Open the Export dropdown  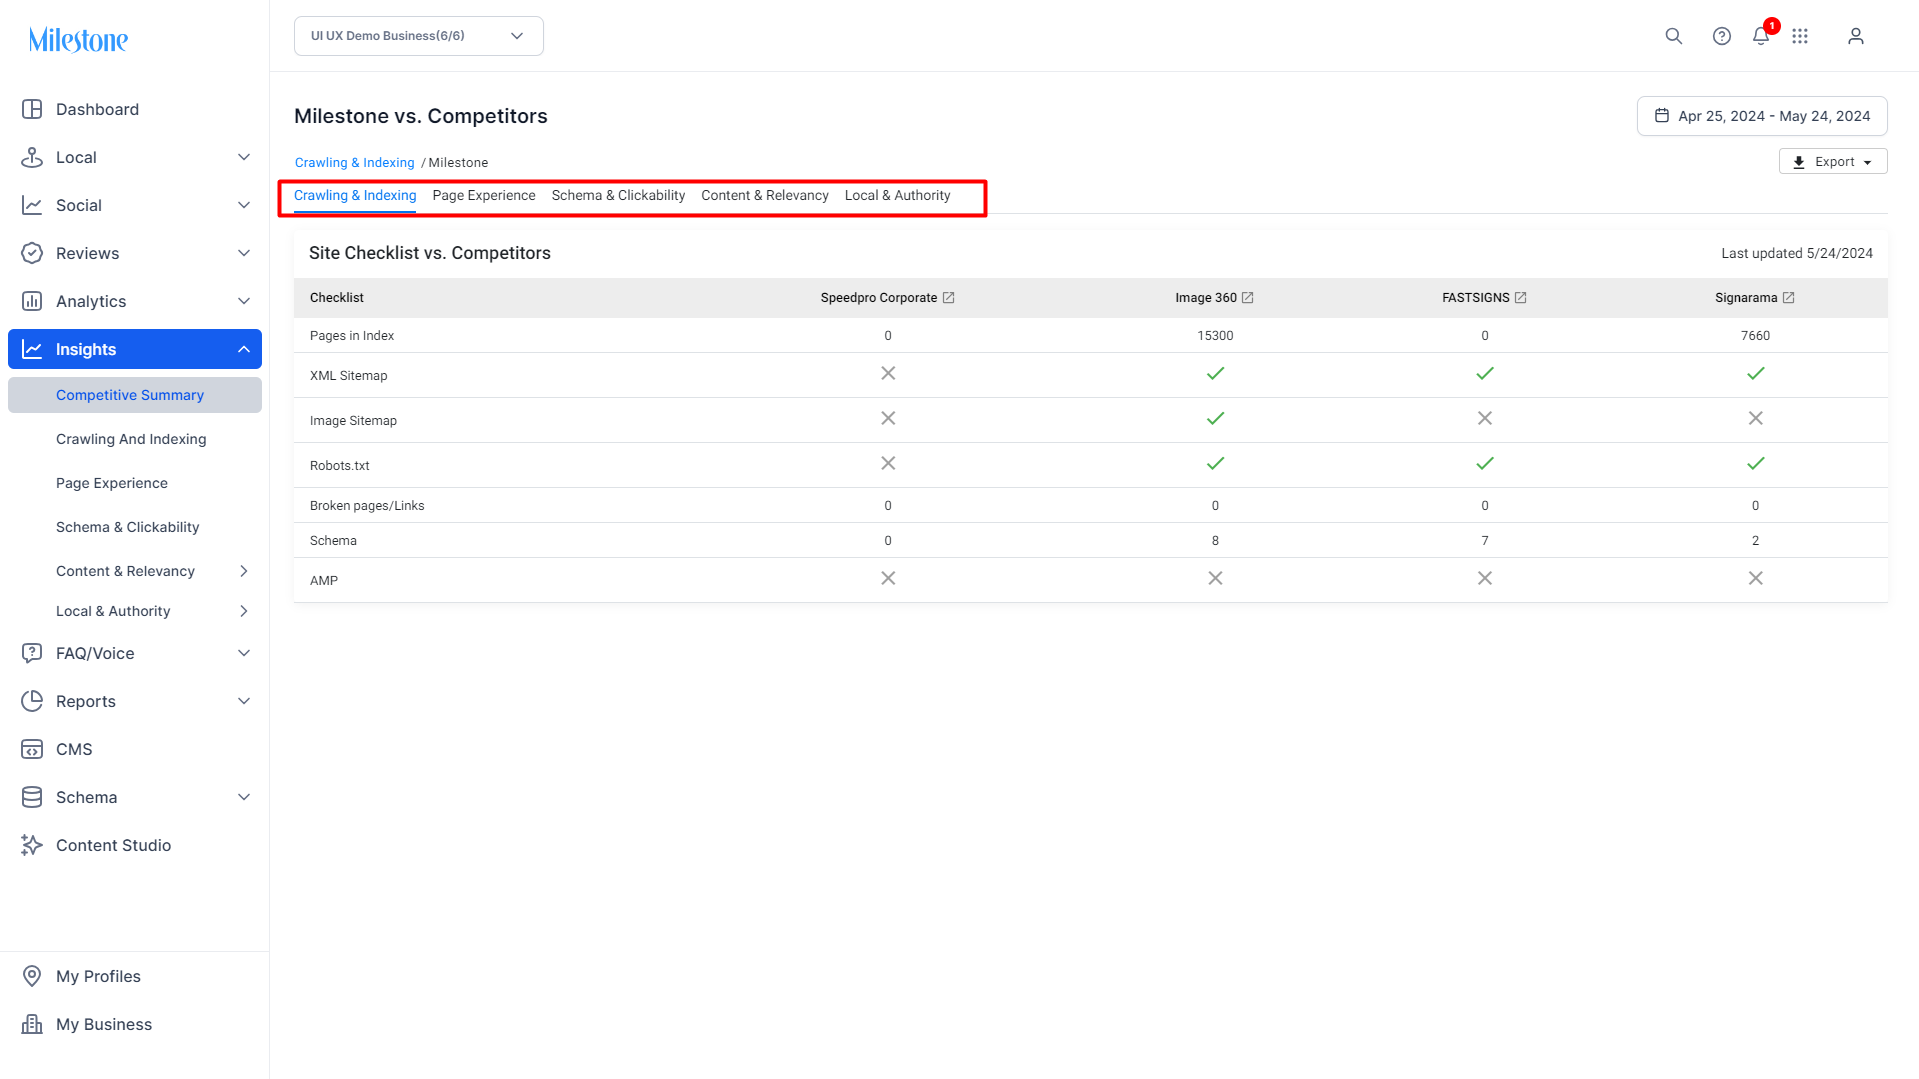[x=1833, y=162]
